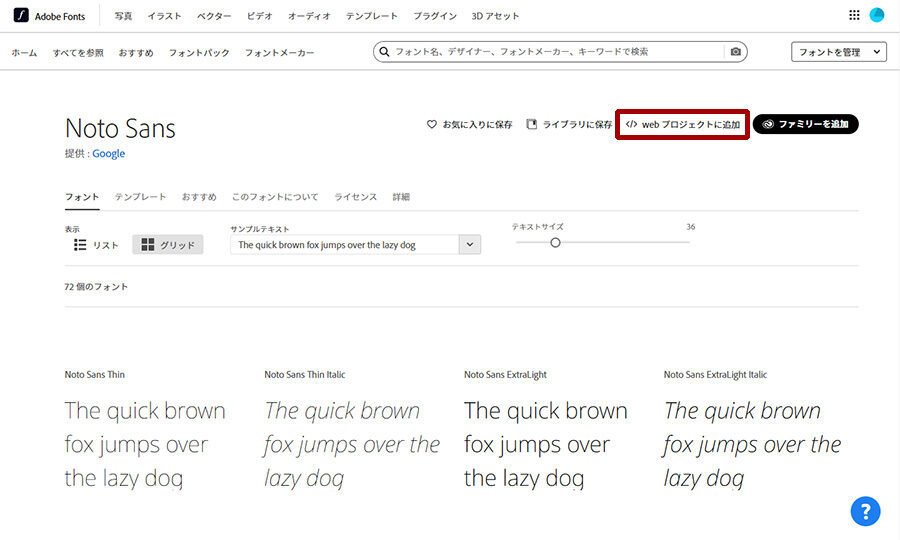The width and height of the screenshot is (900, 540).
Task: Open the user profile avatar
Action: pos(876,15)
